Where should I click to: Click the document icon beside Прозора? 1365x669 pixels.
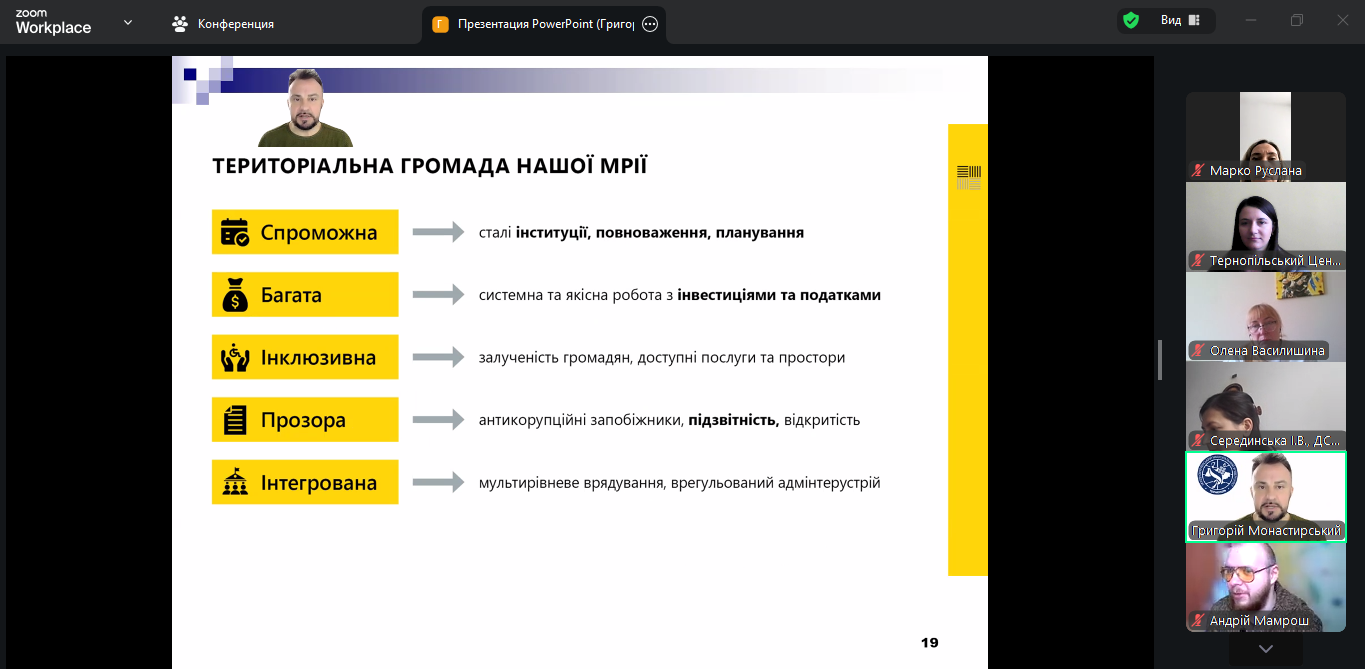click(x=235, y=420)
